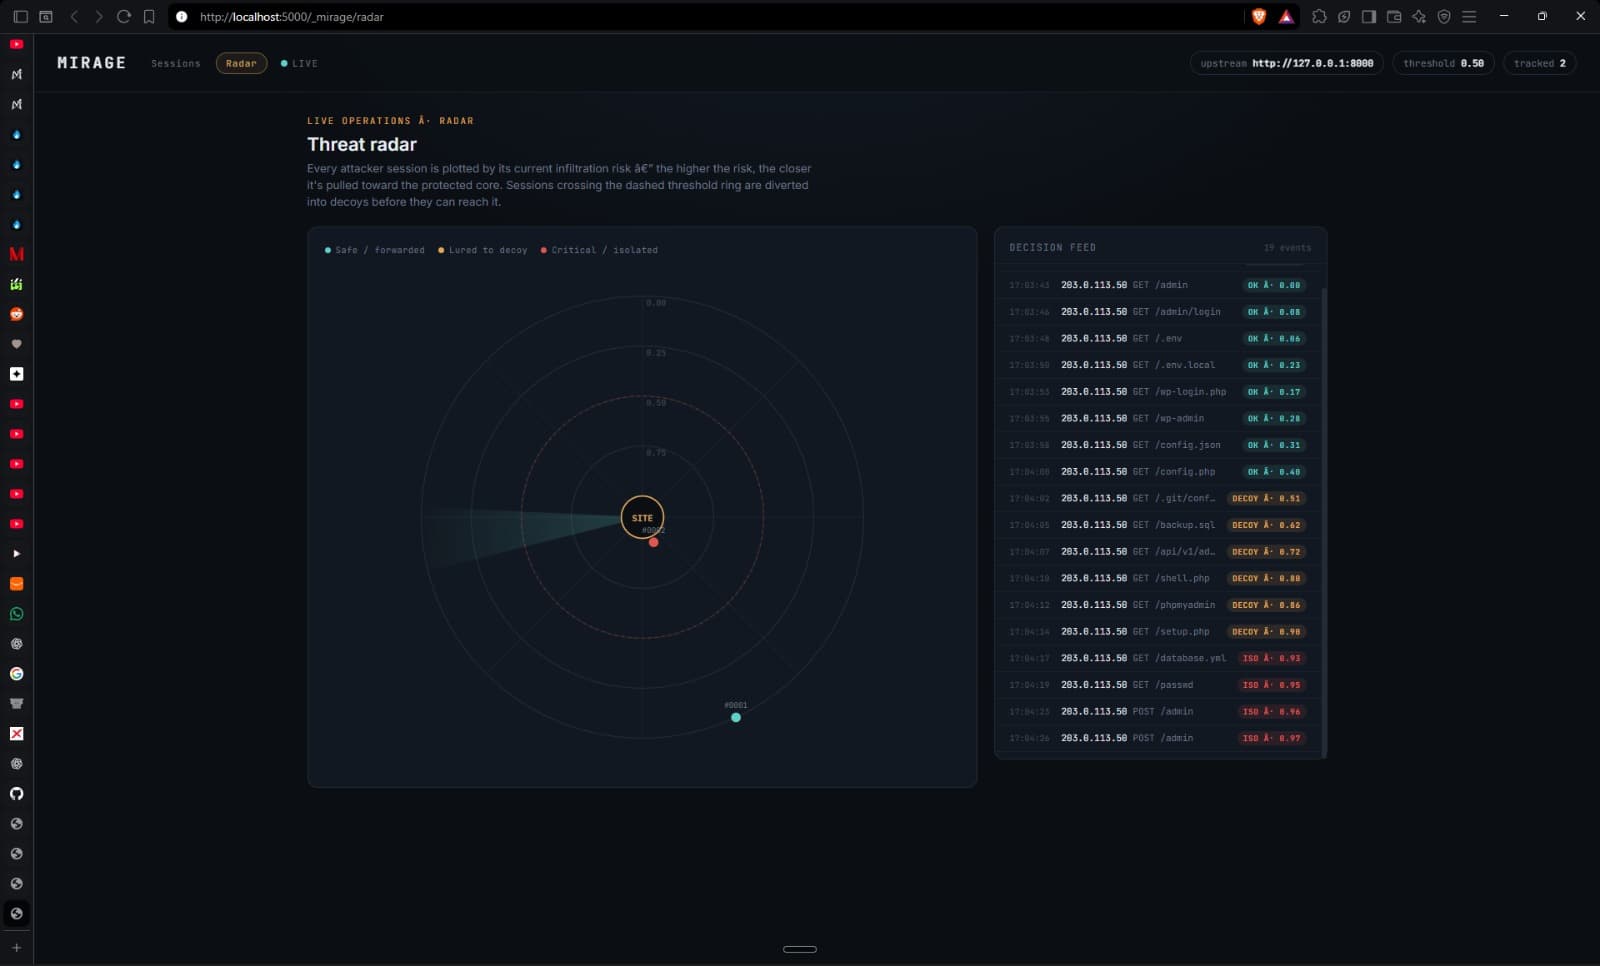Click the ISO 0.97 badge
1600x966 pixels.
tap(1271, 738)
